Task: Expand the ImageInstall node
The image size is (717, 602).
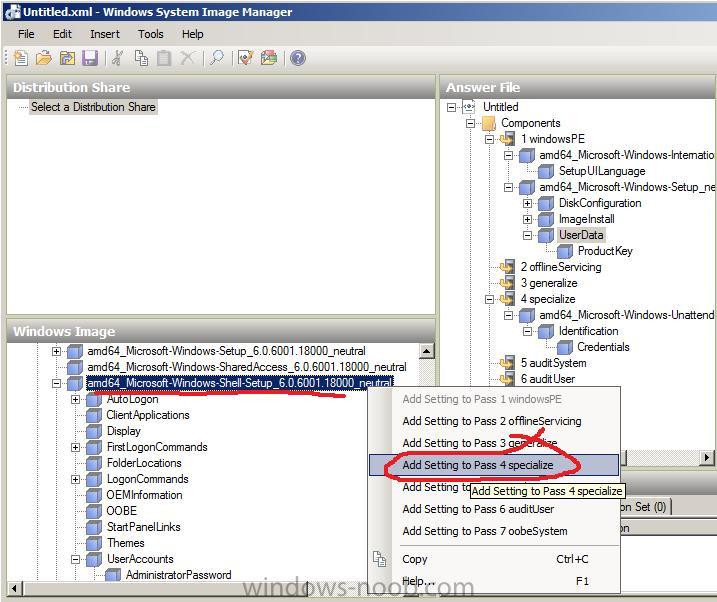Action: tap(527, 219)
